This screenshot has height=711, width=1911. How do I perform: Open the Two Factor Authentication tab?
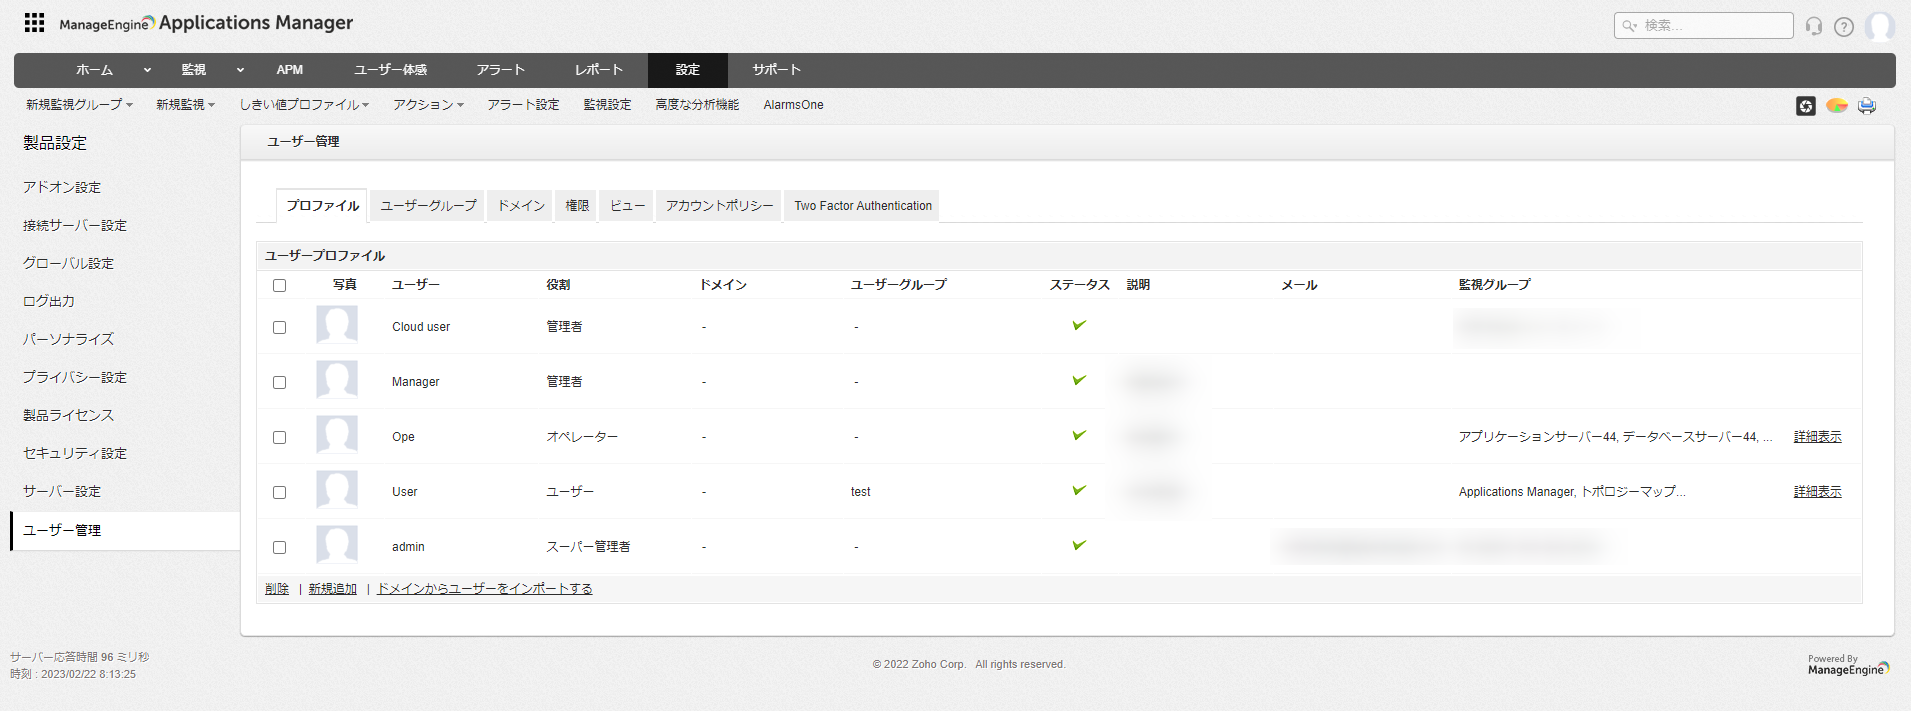pyautogui.click(x=862, y=206)
